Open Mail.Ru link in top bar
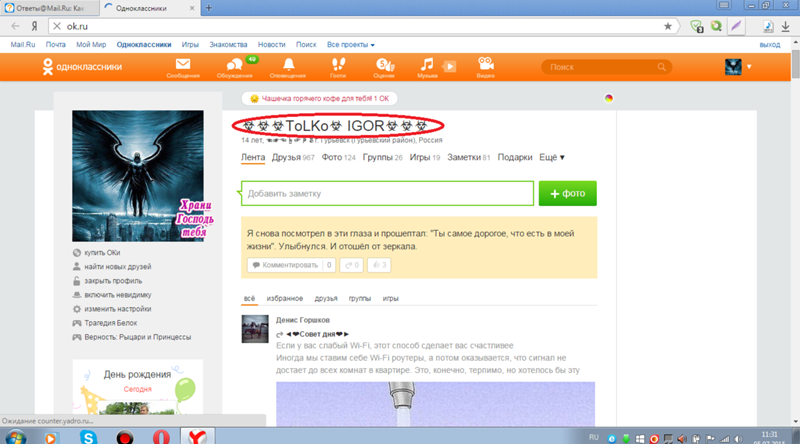Image resolution: width=800 pixels, height=444 pixels. point(23,44)
